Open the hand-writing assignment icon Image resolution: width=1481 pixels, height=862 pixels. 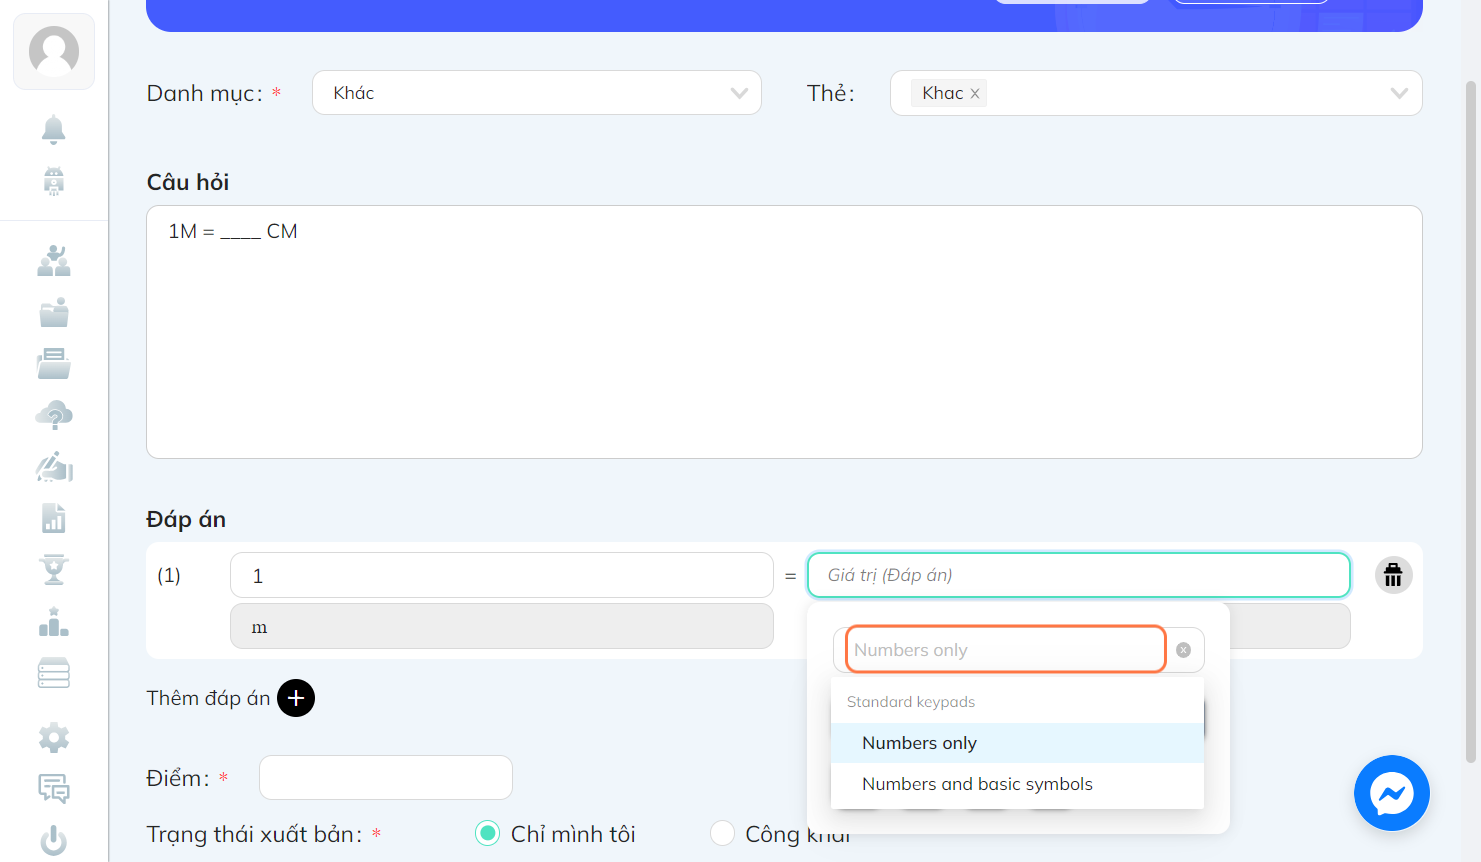click(x=54, y=467)
